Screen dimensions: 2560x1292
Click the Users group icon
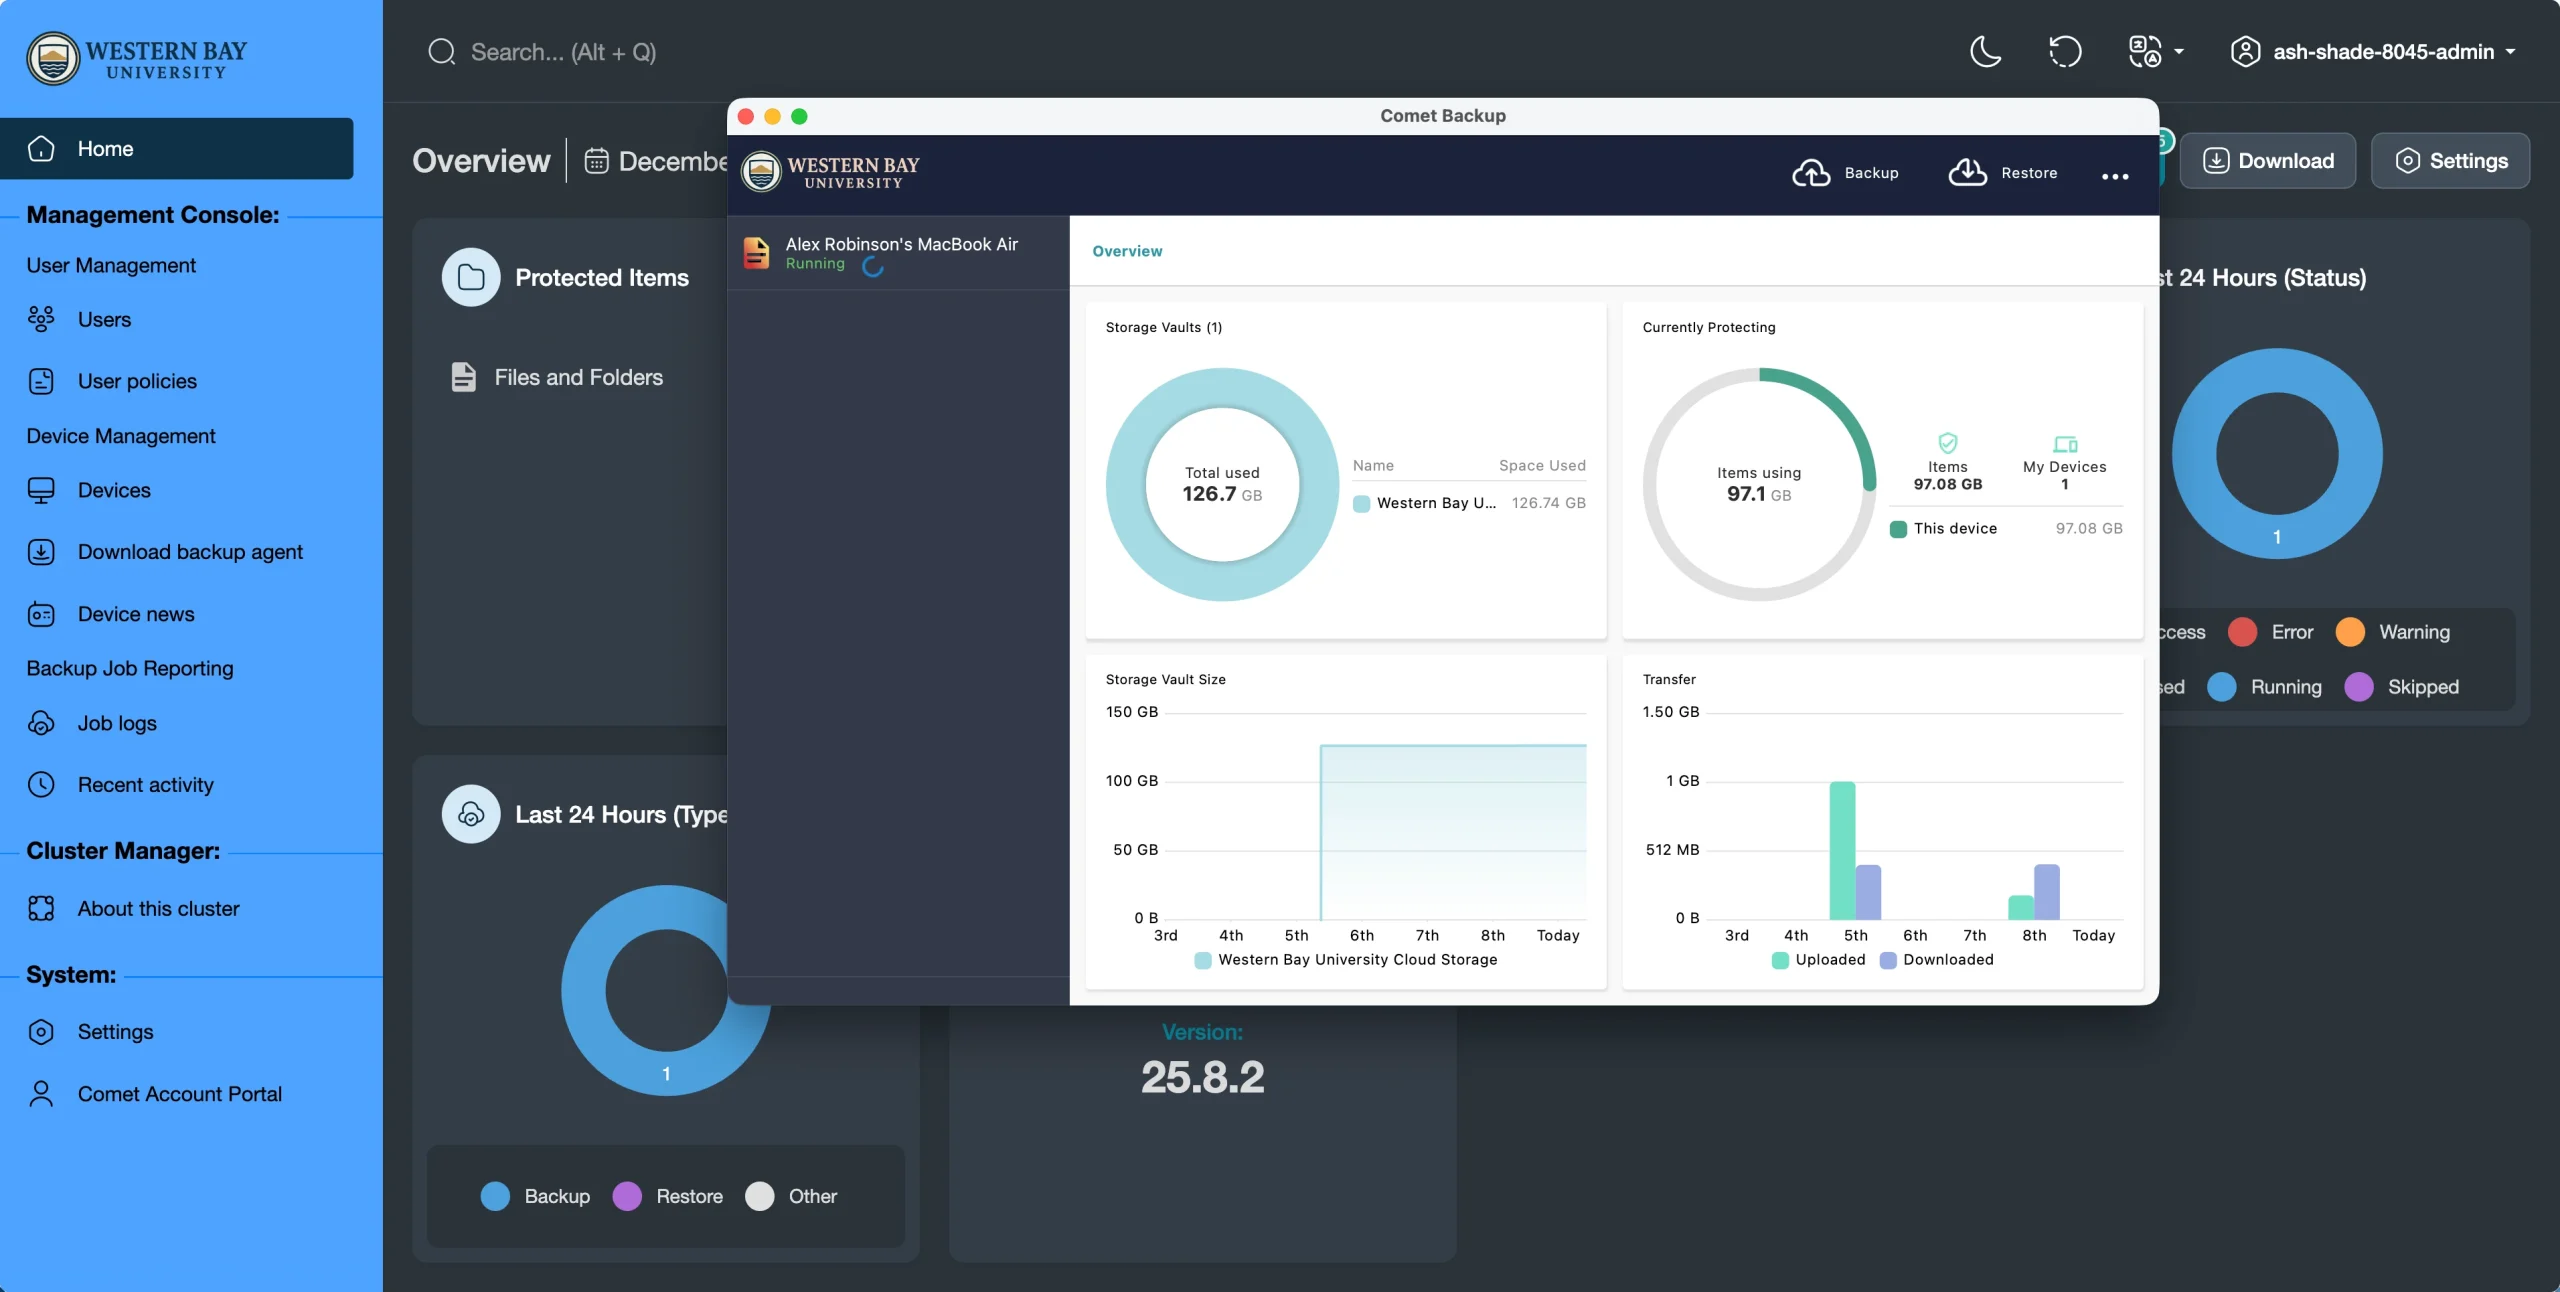pyautogui.click(x=41, y=319)
